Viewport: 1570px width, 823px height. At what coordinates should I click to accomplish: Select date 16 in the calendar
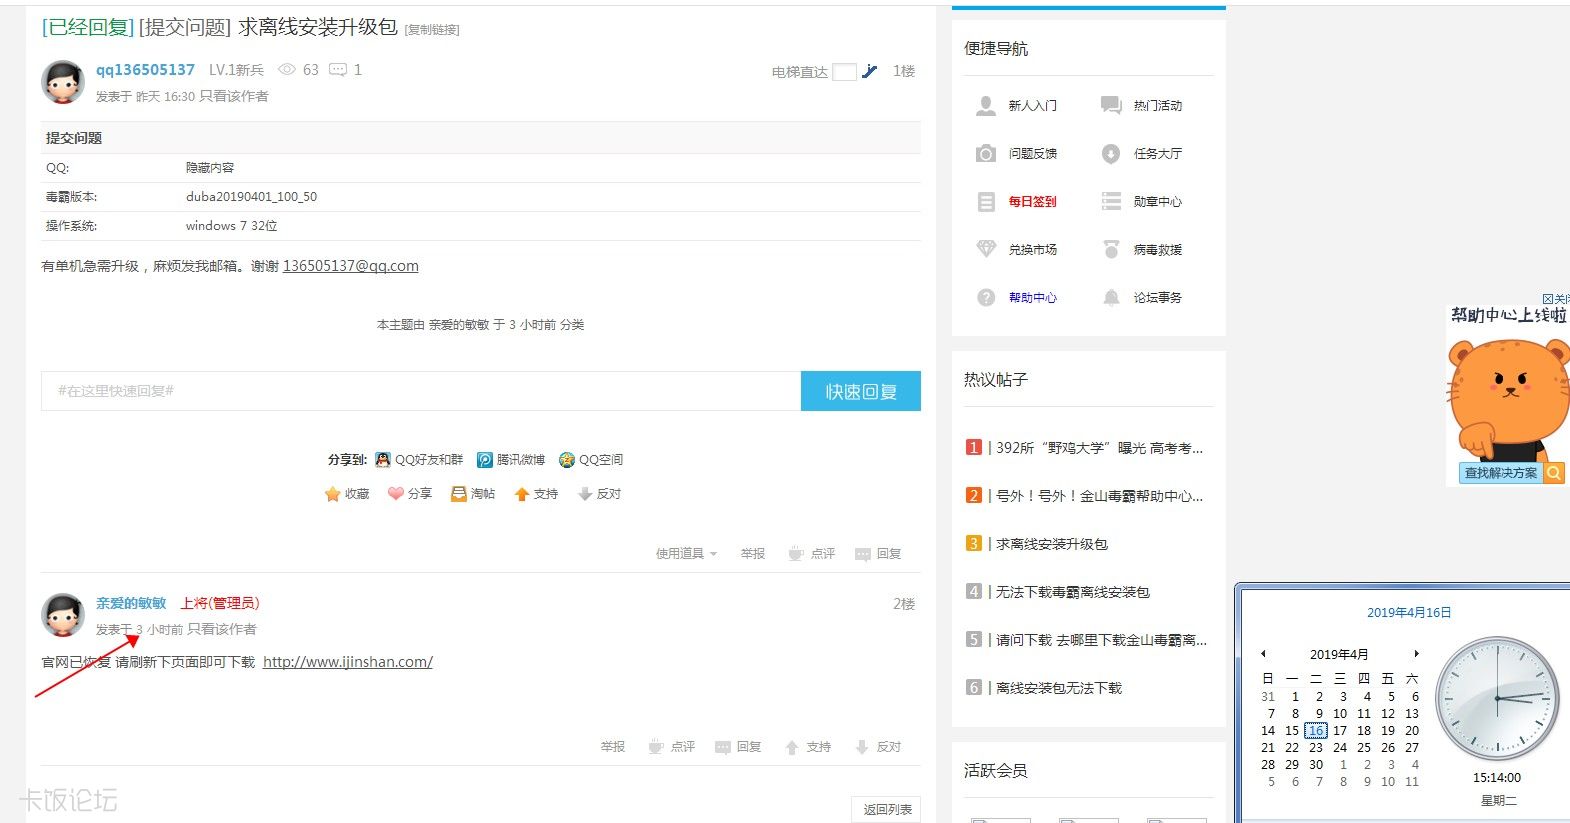pyautogui.click(x=1316, y=731)
